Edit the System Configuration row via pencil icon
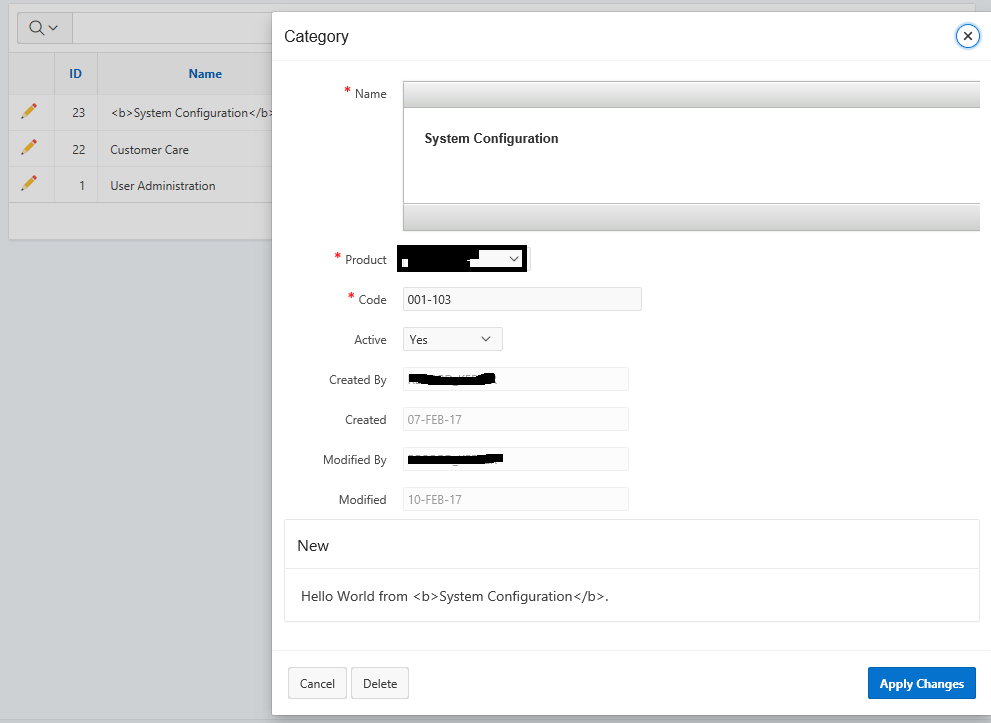991x723 pixels. 29,112
